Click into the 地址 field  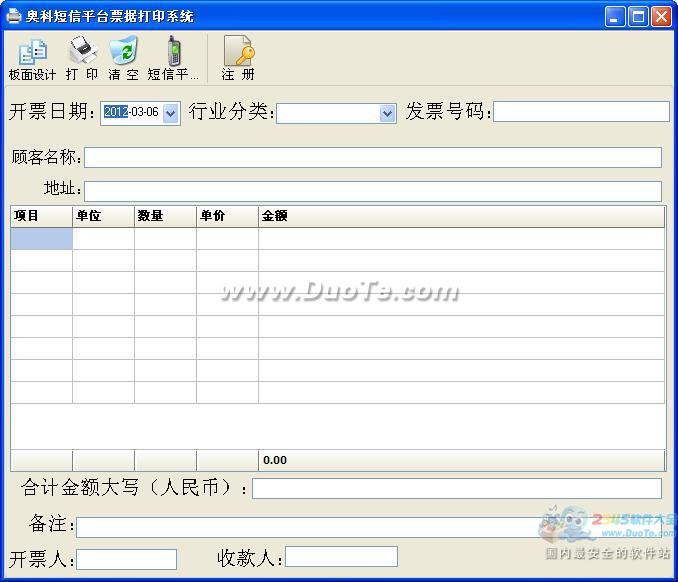pyautogui.click(x=373, y=191)
